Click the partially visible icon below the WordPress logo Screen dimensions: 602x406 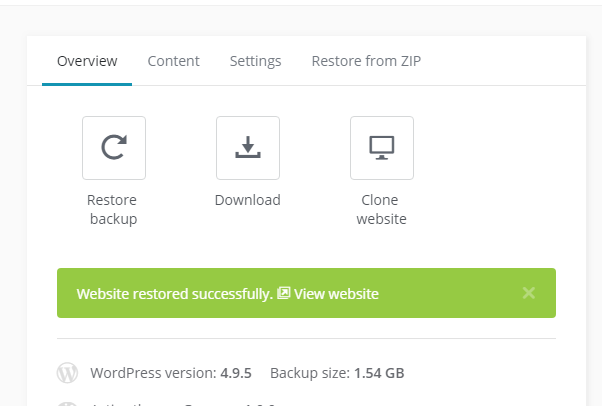pyautogui.click(x=67, y=403)
